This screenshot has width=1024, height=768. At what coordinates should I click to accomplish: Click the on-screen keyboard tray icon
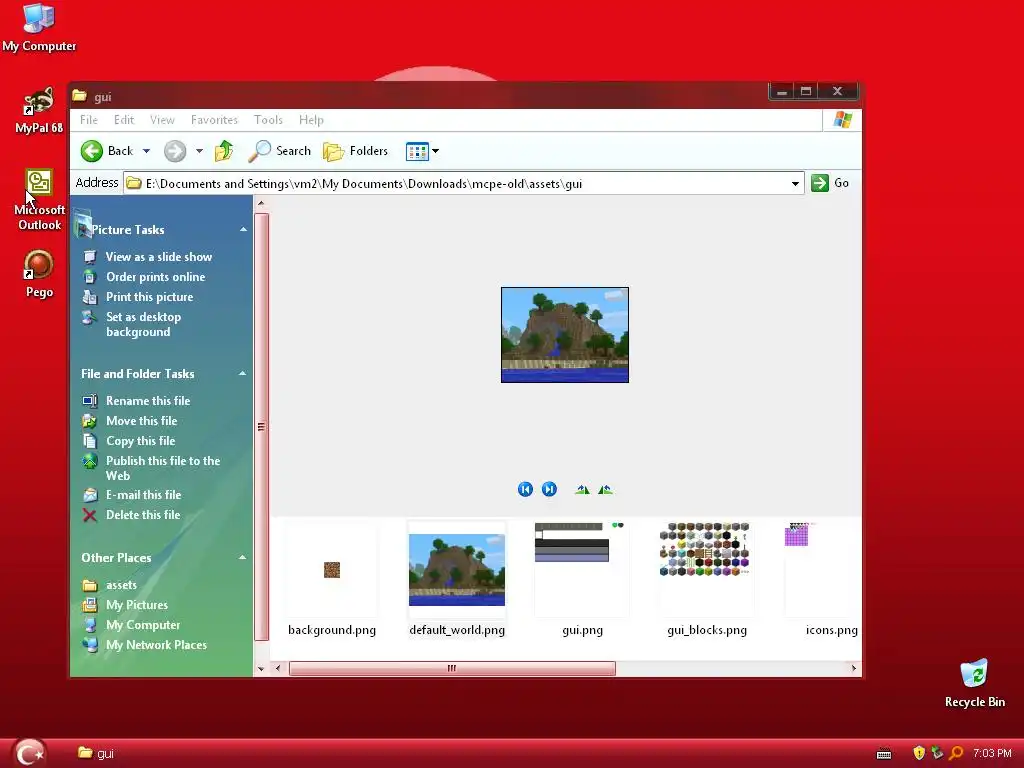coord(884,754)
